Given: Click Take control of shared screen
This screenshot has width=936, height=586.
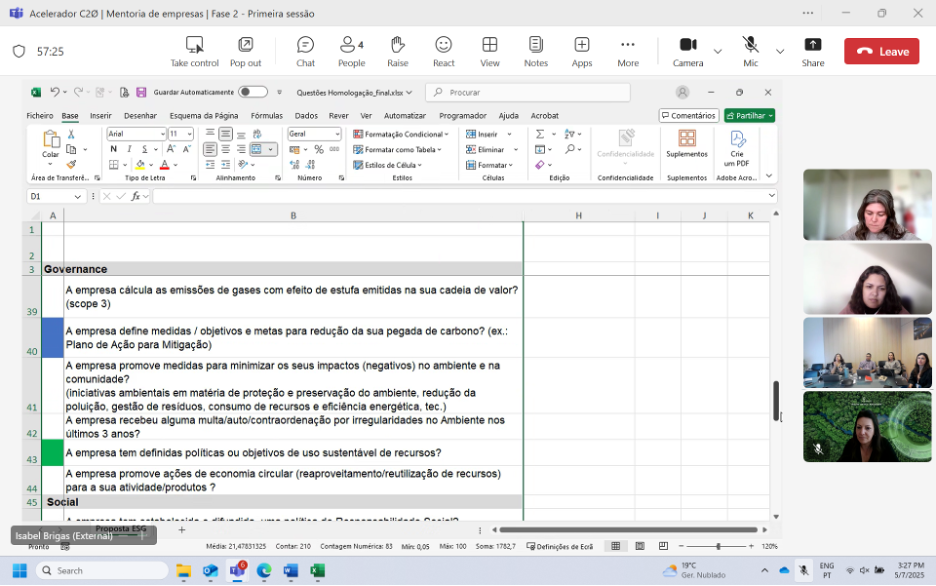Looking at the screenshot, I should pos(194,51).
